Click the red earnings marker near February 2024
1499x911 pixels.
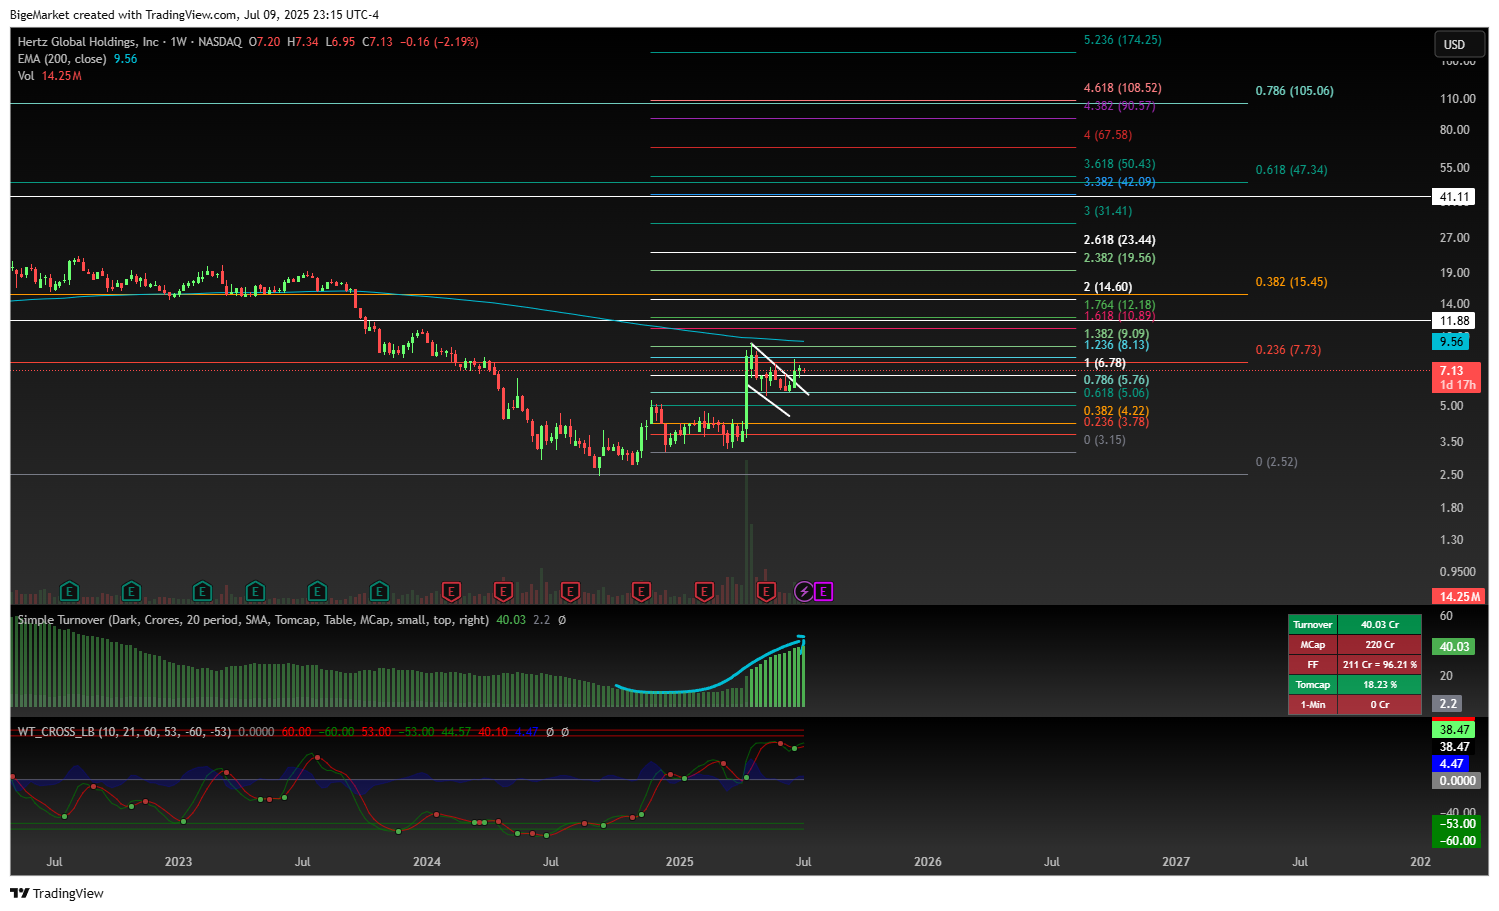[451, 592]
